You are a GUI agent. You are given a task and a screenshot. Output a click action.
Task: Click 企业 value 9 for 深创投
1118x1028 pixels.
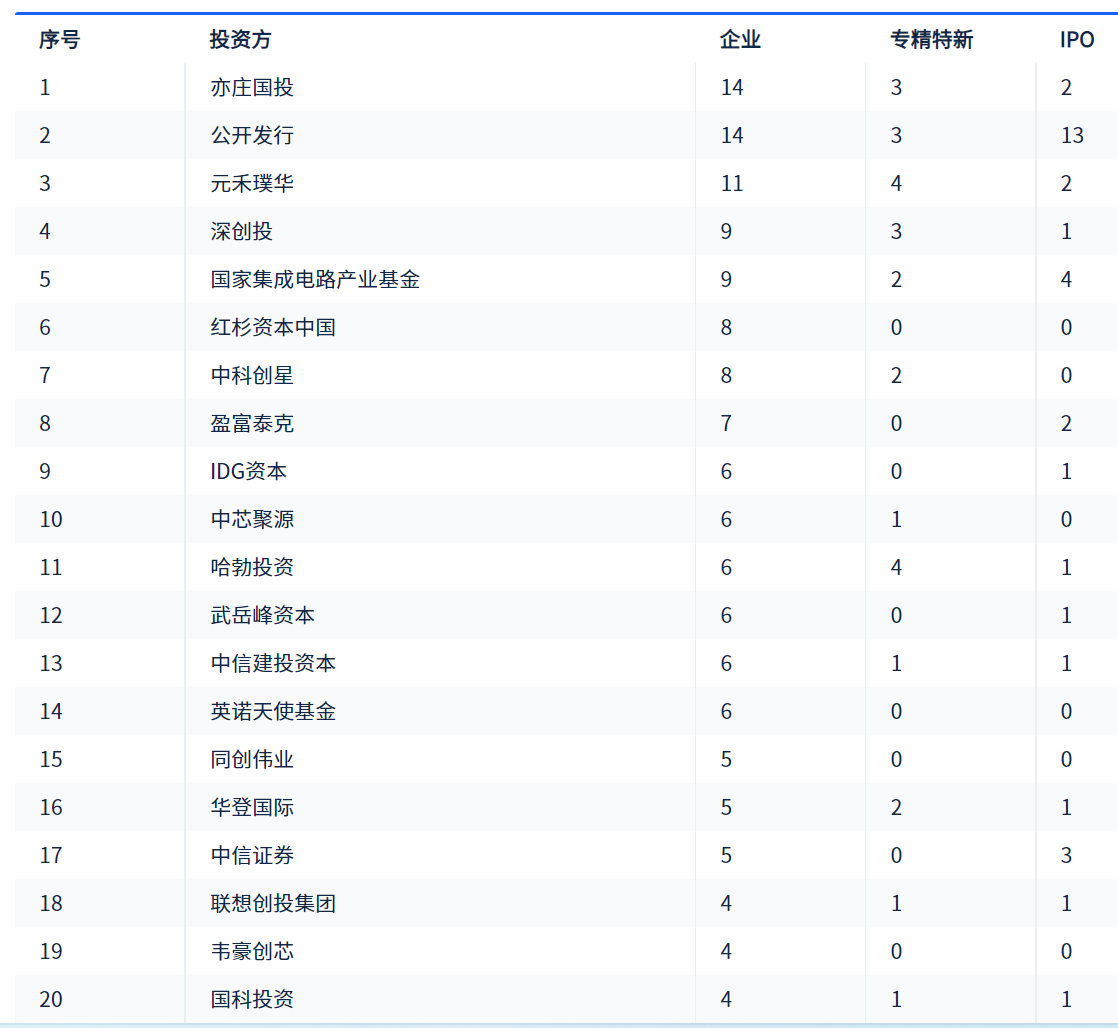pos(726,231)
